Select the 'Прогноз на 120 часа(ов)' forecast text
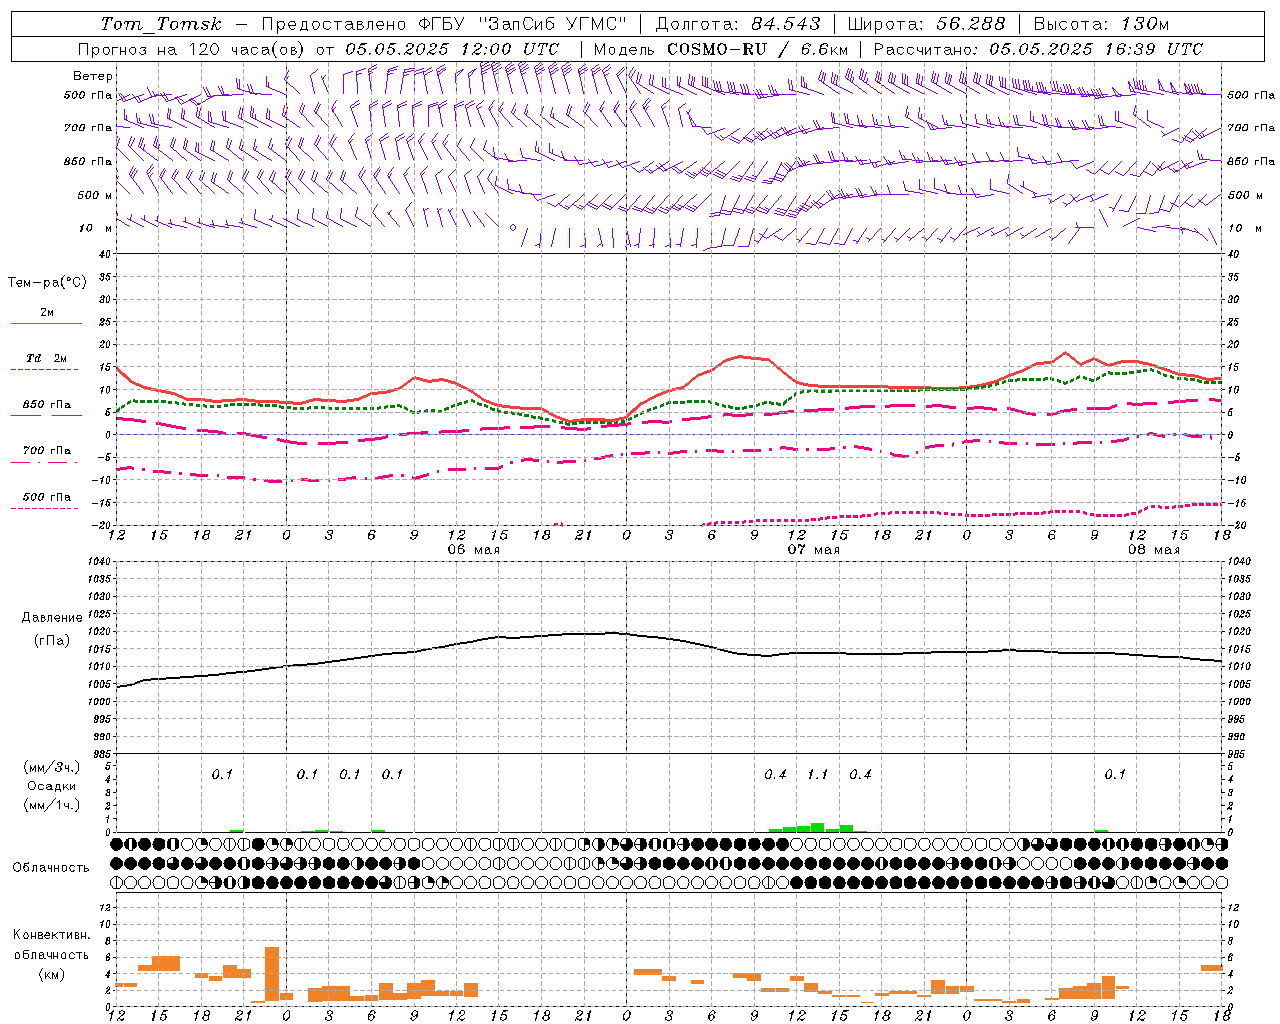1280x1024 pixels. (192, 49)
